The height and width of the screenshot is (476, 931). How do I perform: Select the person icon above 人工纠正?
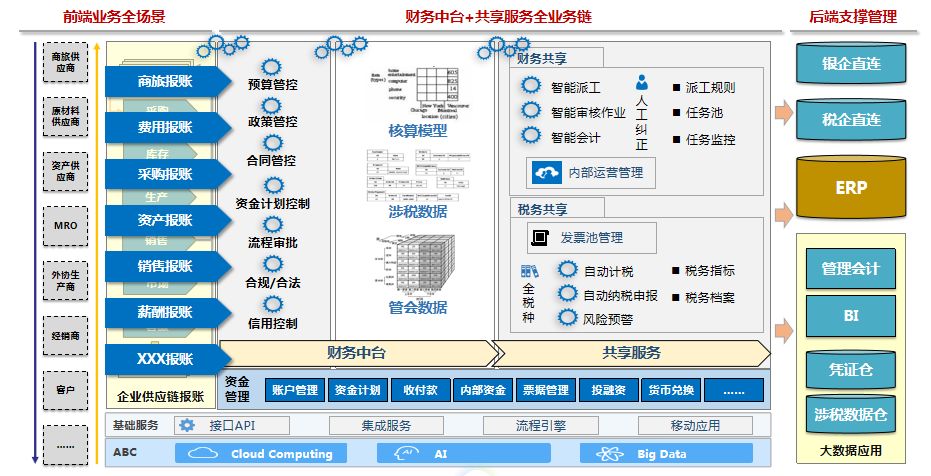click(641, 85)
